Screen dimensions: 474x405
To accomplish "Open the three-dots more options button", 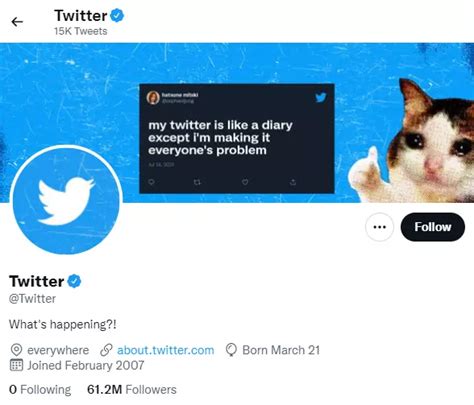I will coord(380,227).
